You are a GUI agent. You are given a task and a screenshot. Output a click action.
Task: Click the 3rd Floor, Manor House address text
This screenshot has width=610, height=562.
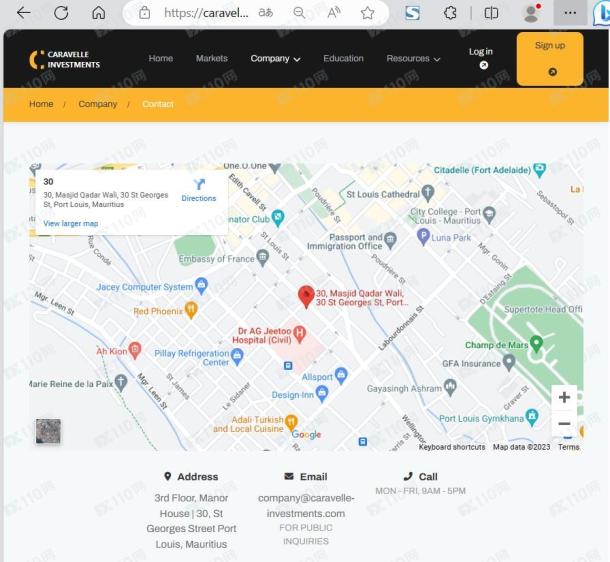191,521
